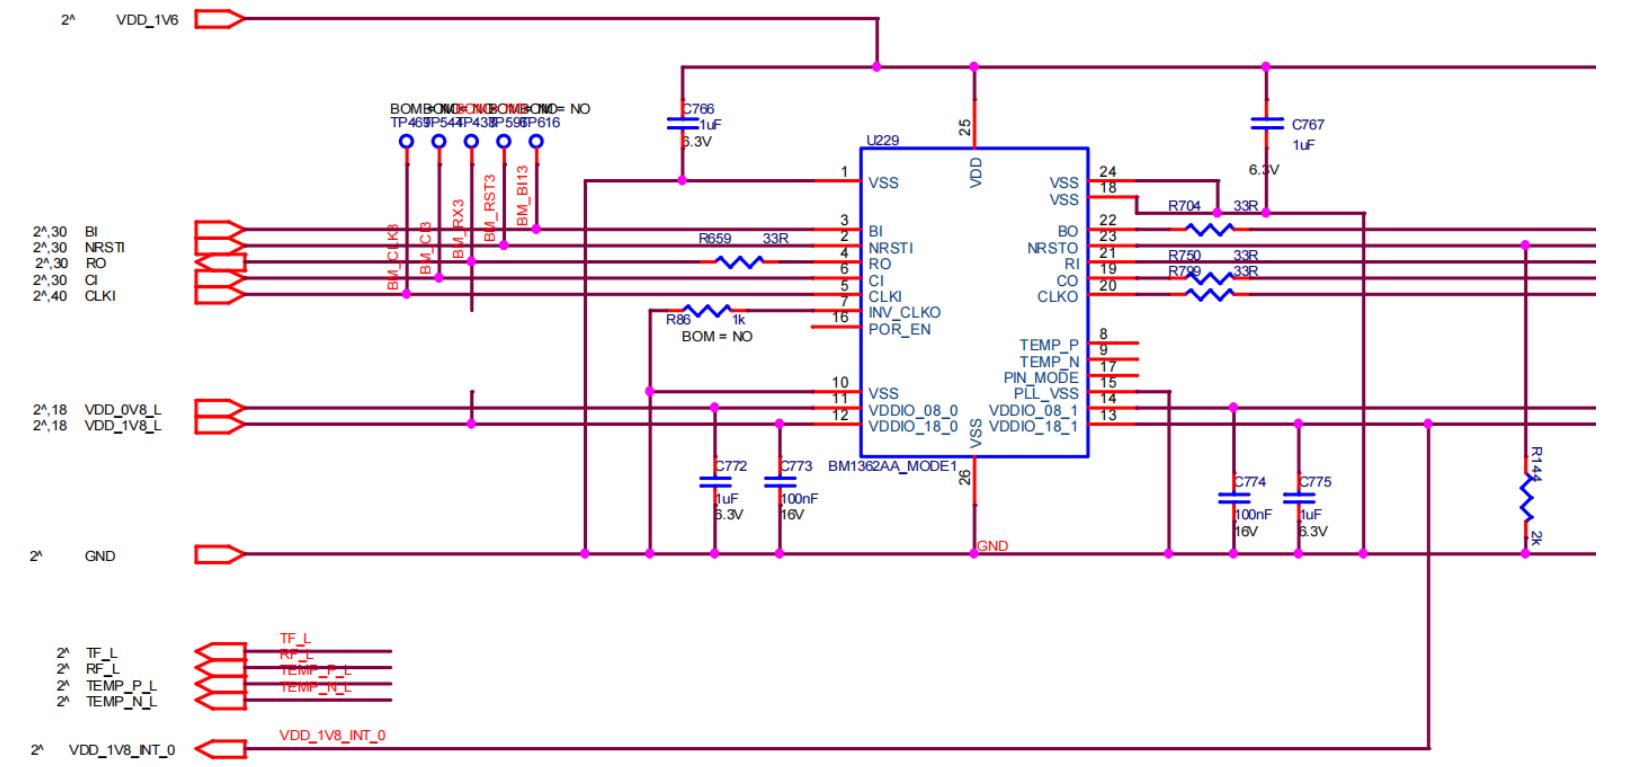Click the VDDIO_08_1 pin label

(1034, 410)
